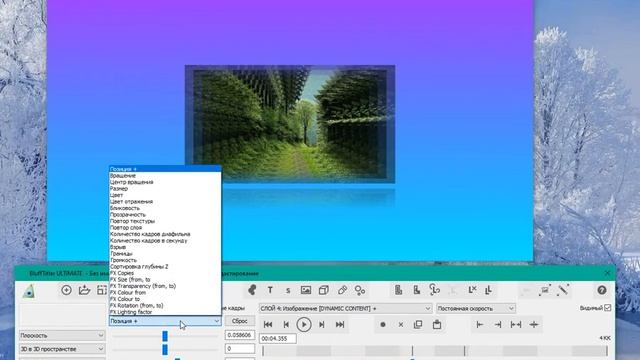Step to the previous keyframe
The image size is (640, 360).
coord(286,324)
